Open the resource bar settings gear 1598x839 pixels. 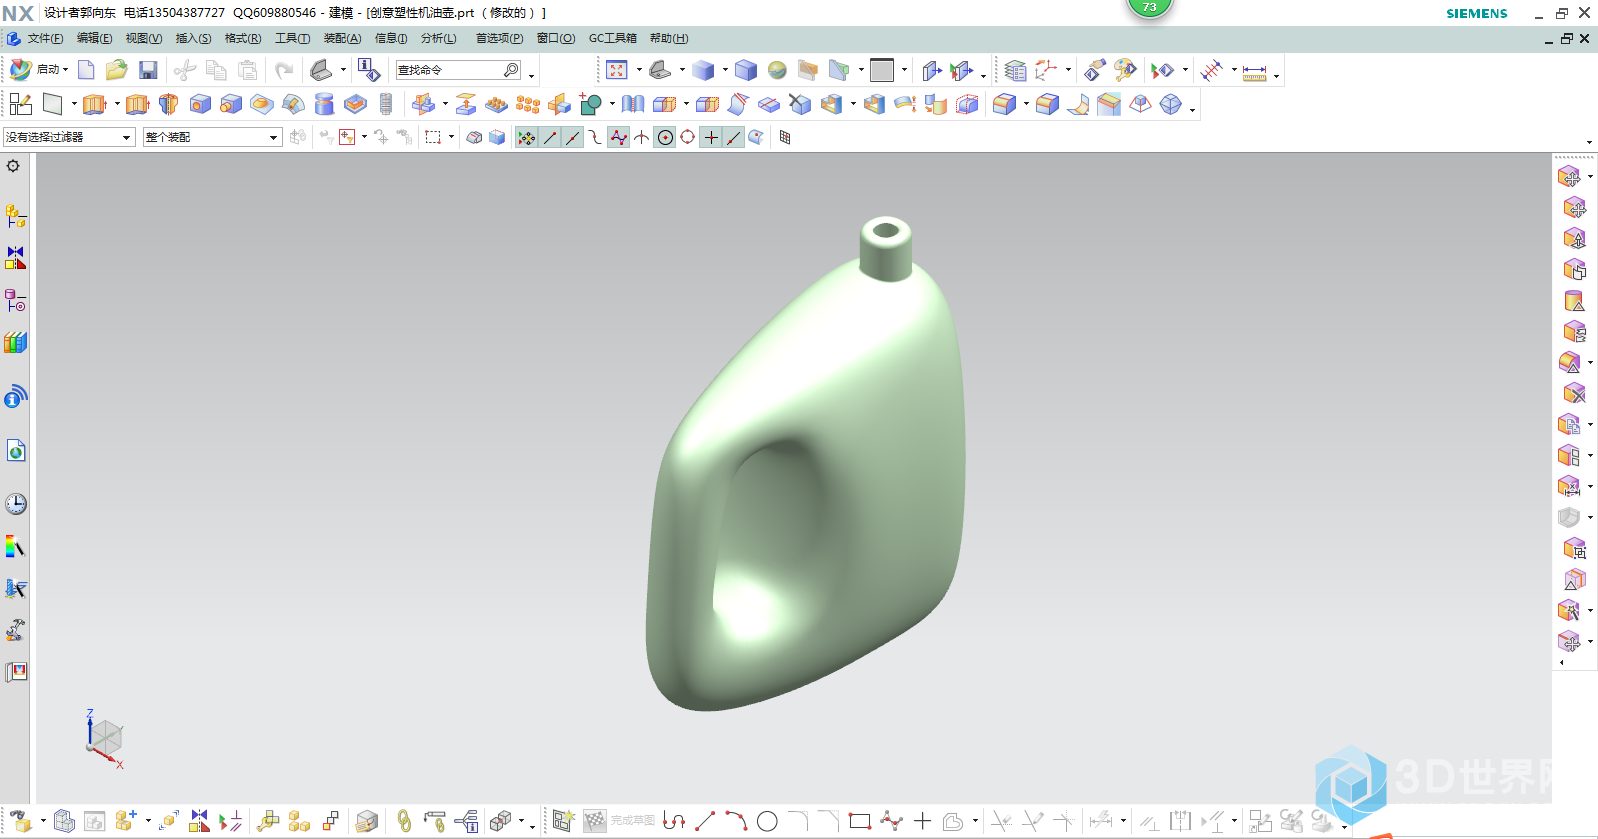tap(13, 166)
